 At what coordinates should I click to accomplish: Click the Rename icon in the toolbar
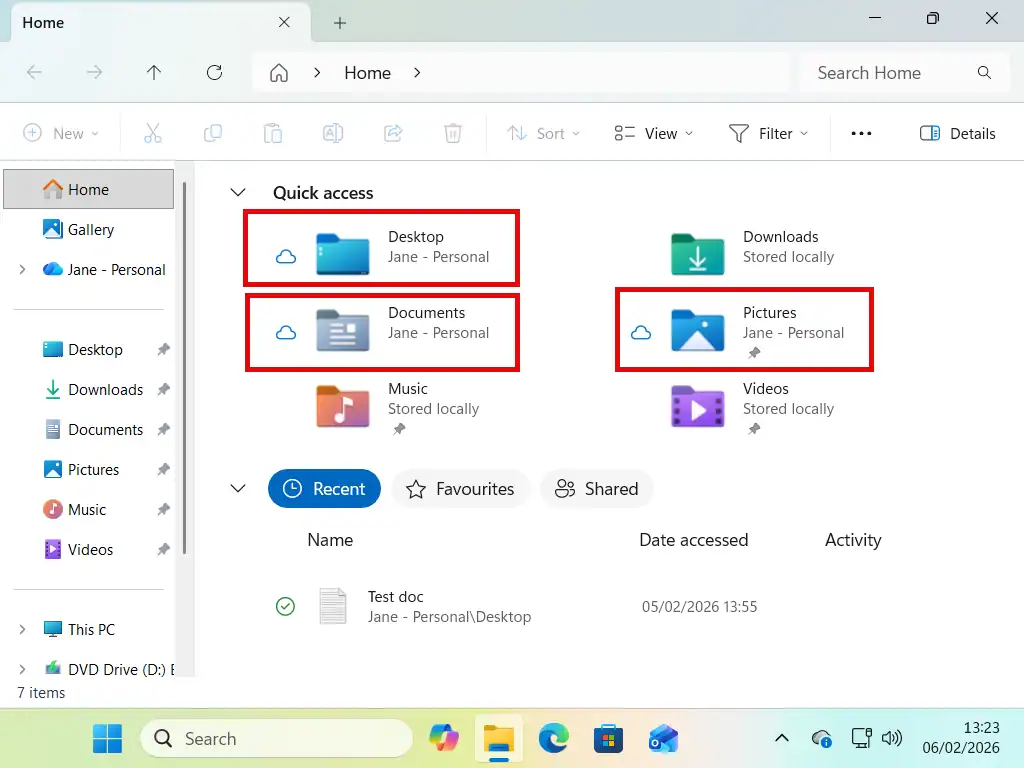[333, 132]
